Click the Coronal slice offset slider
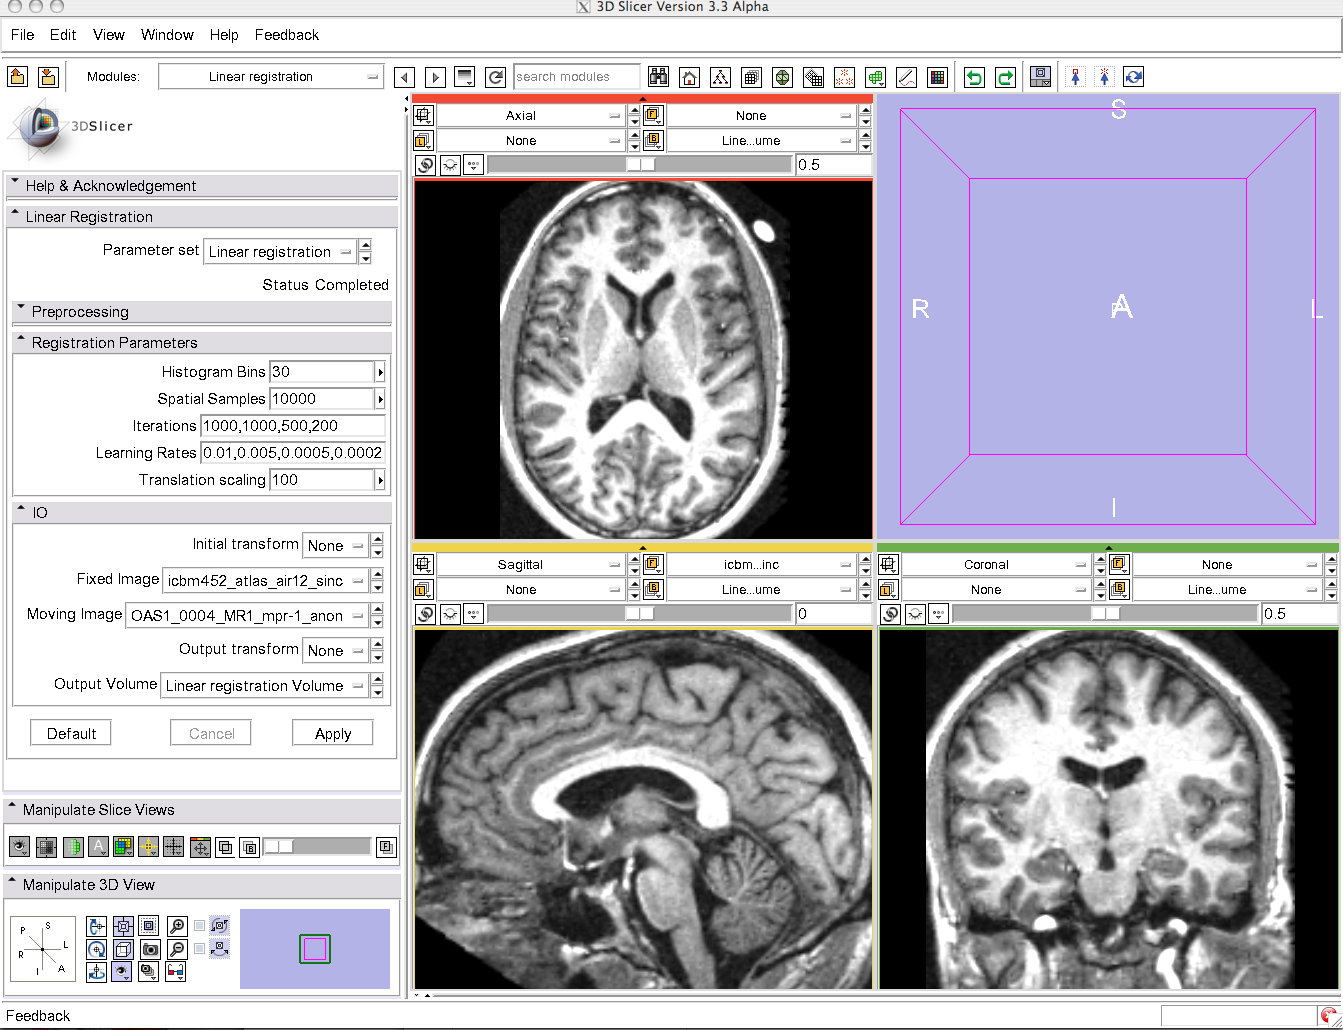The width and height of the screenshot is (1343, 1030). (x=1104, y=614)
